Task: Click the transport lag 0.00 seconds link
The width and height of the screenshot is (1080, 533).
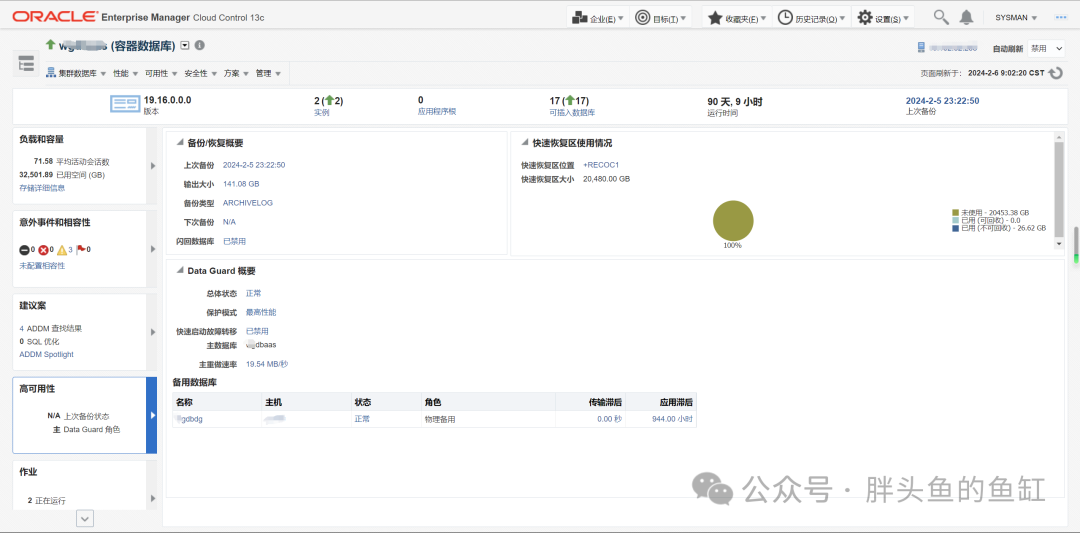Action: click(610, 419)
